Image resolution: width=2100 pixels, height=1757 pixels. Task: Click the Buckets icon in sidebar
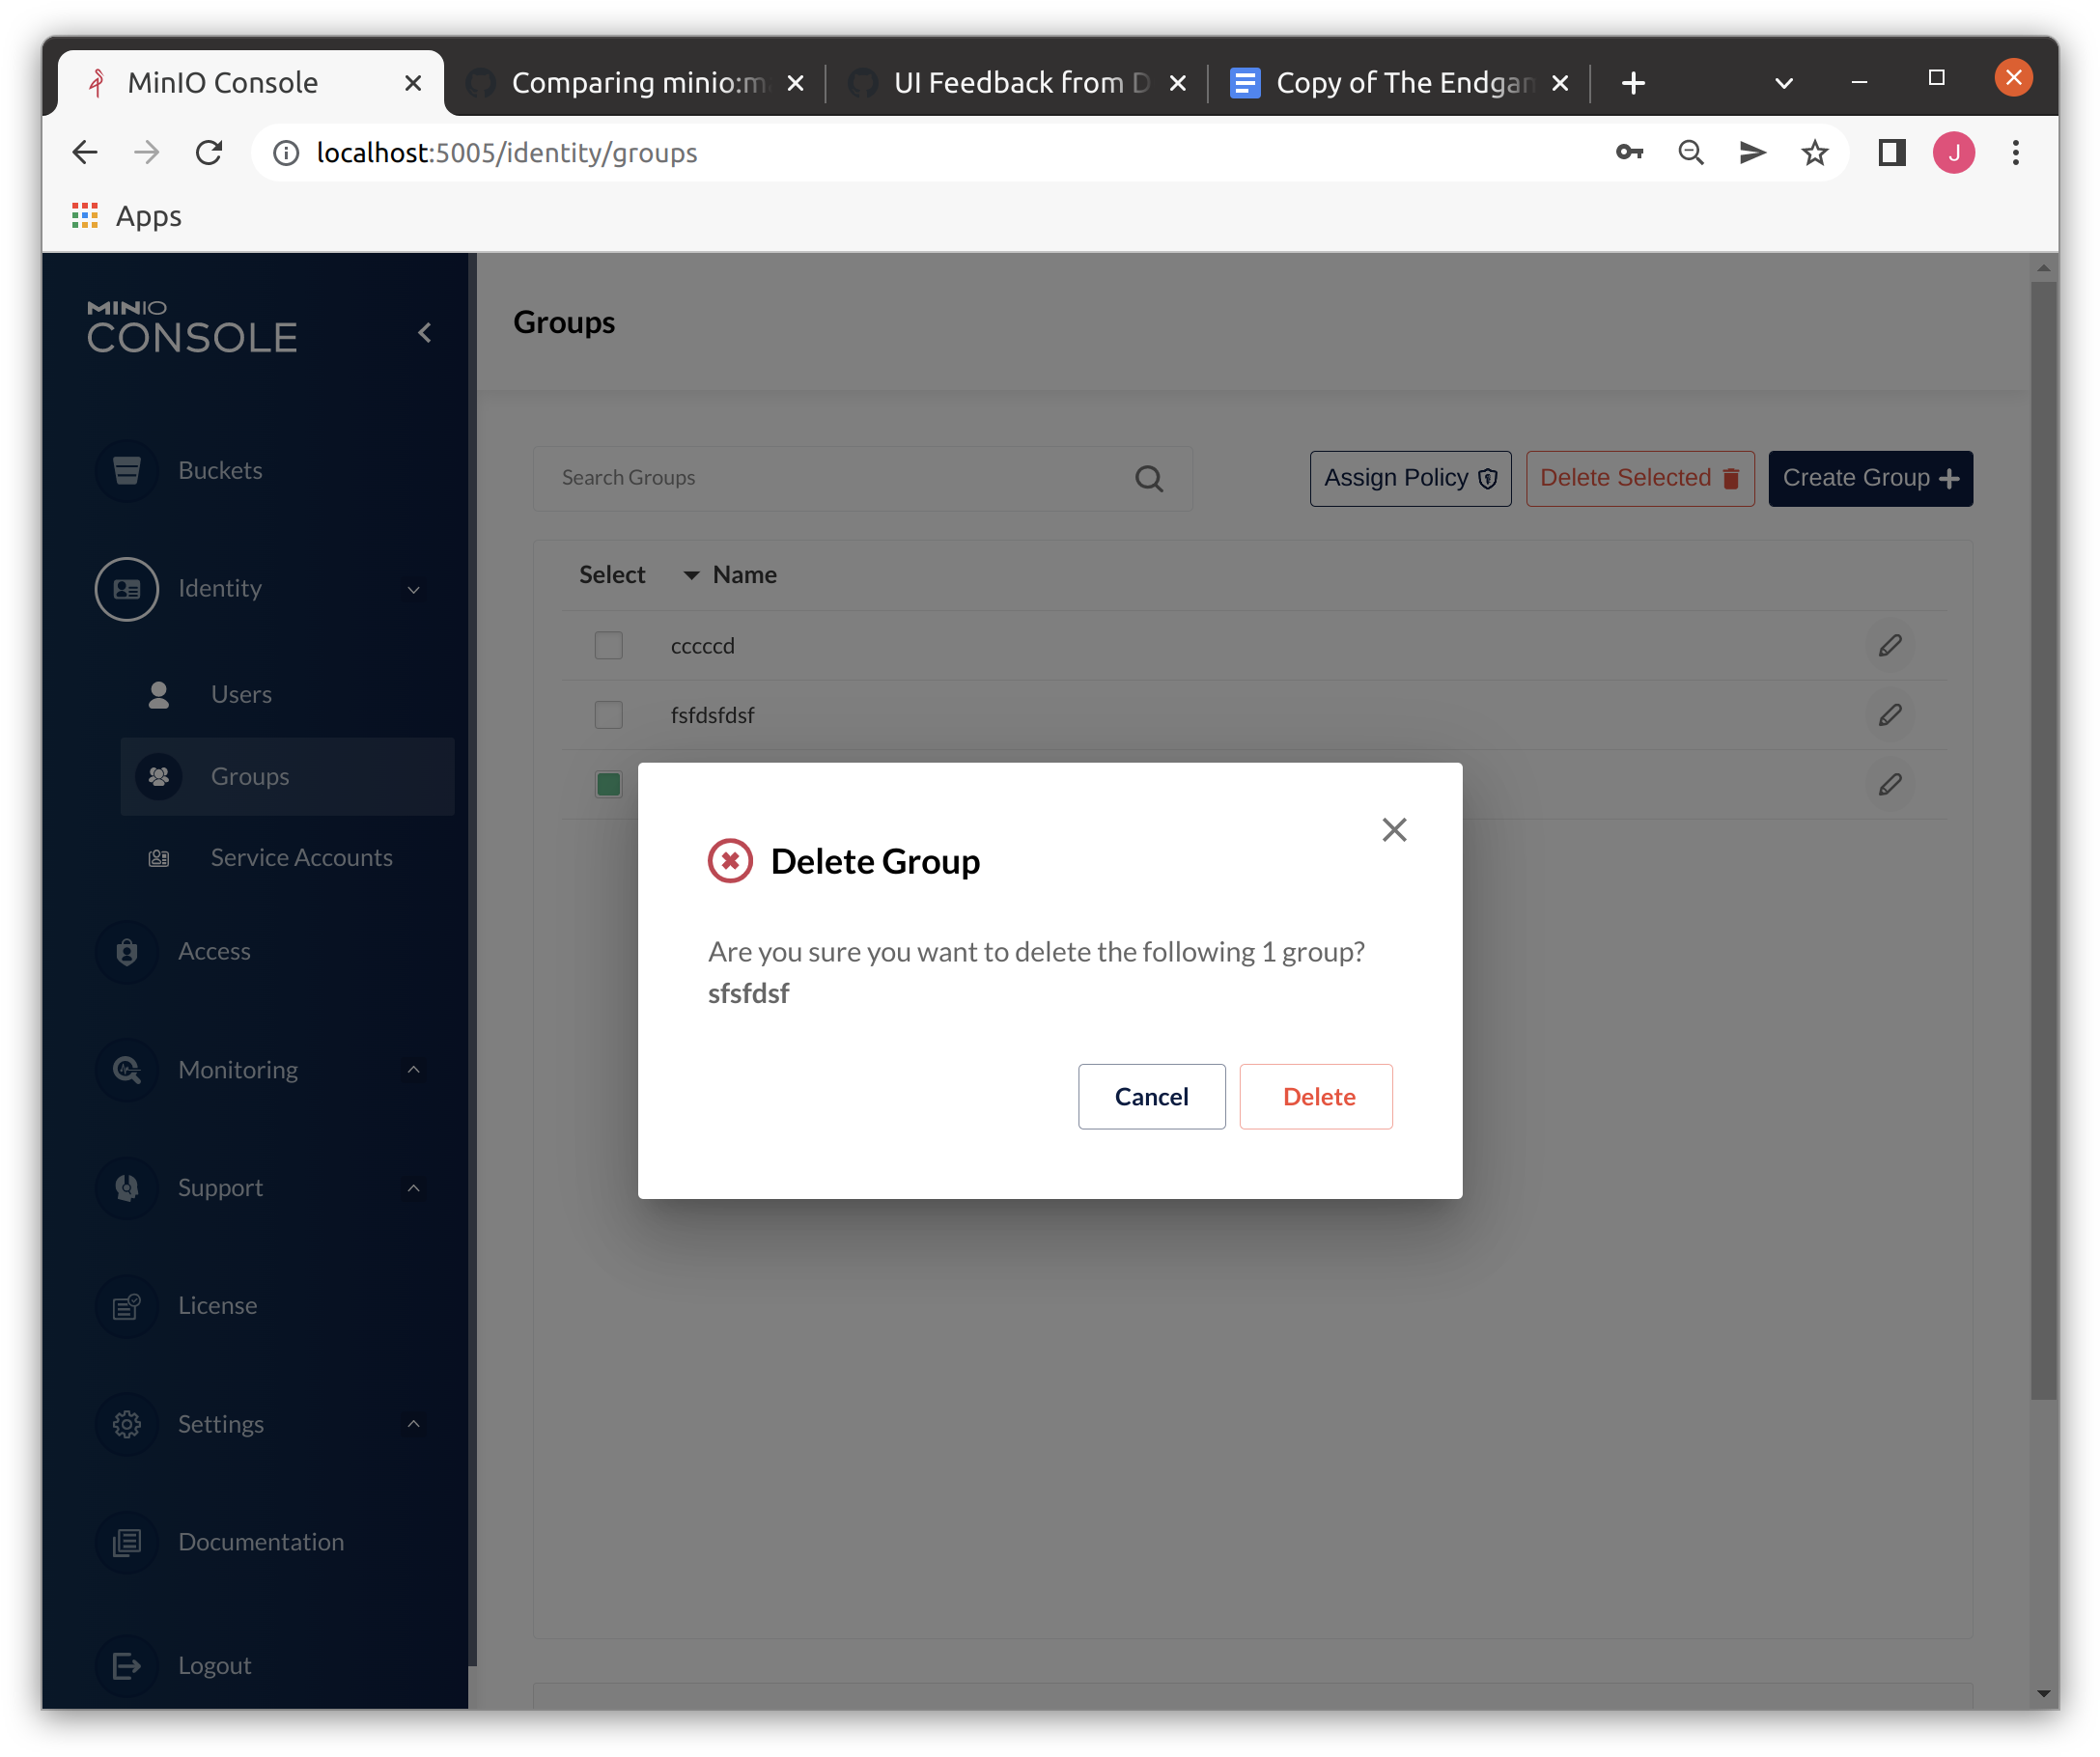(126, 470)
